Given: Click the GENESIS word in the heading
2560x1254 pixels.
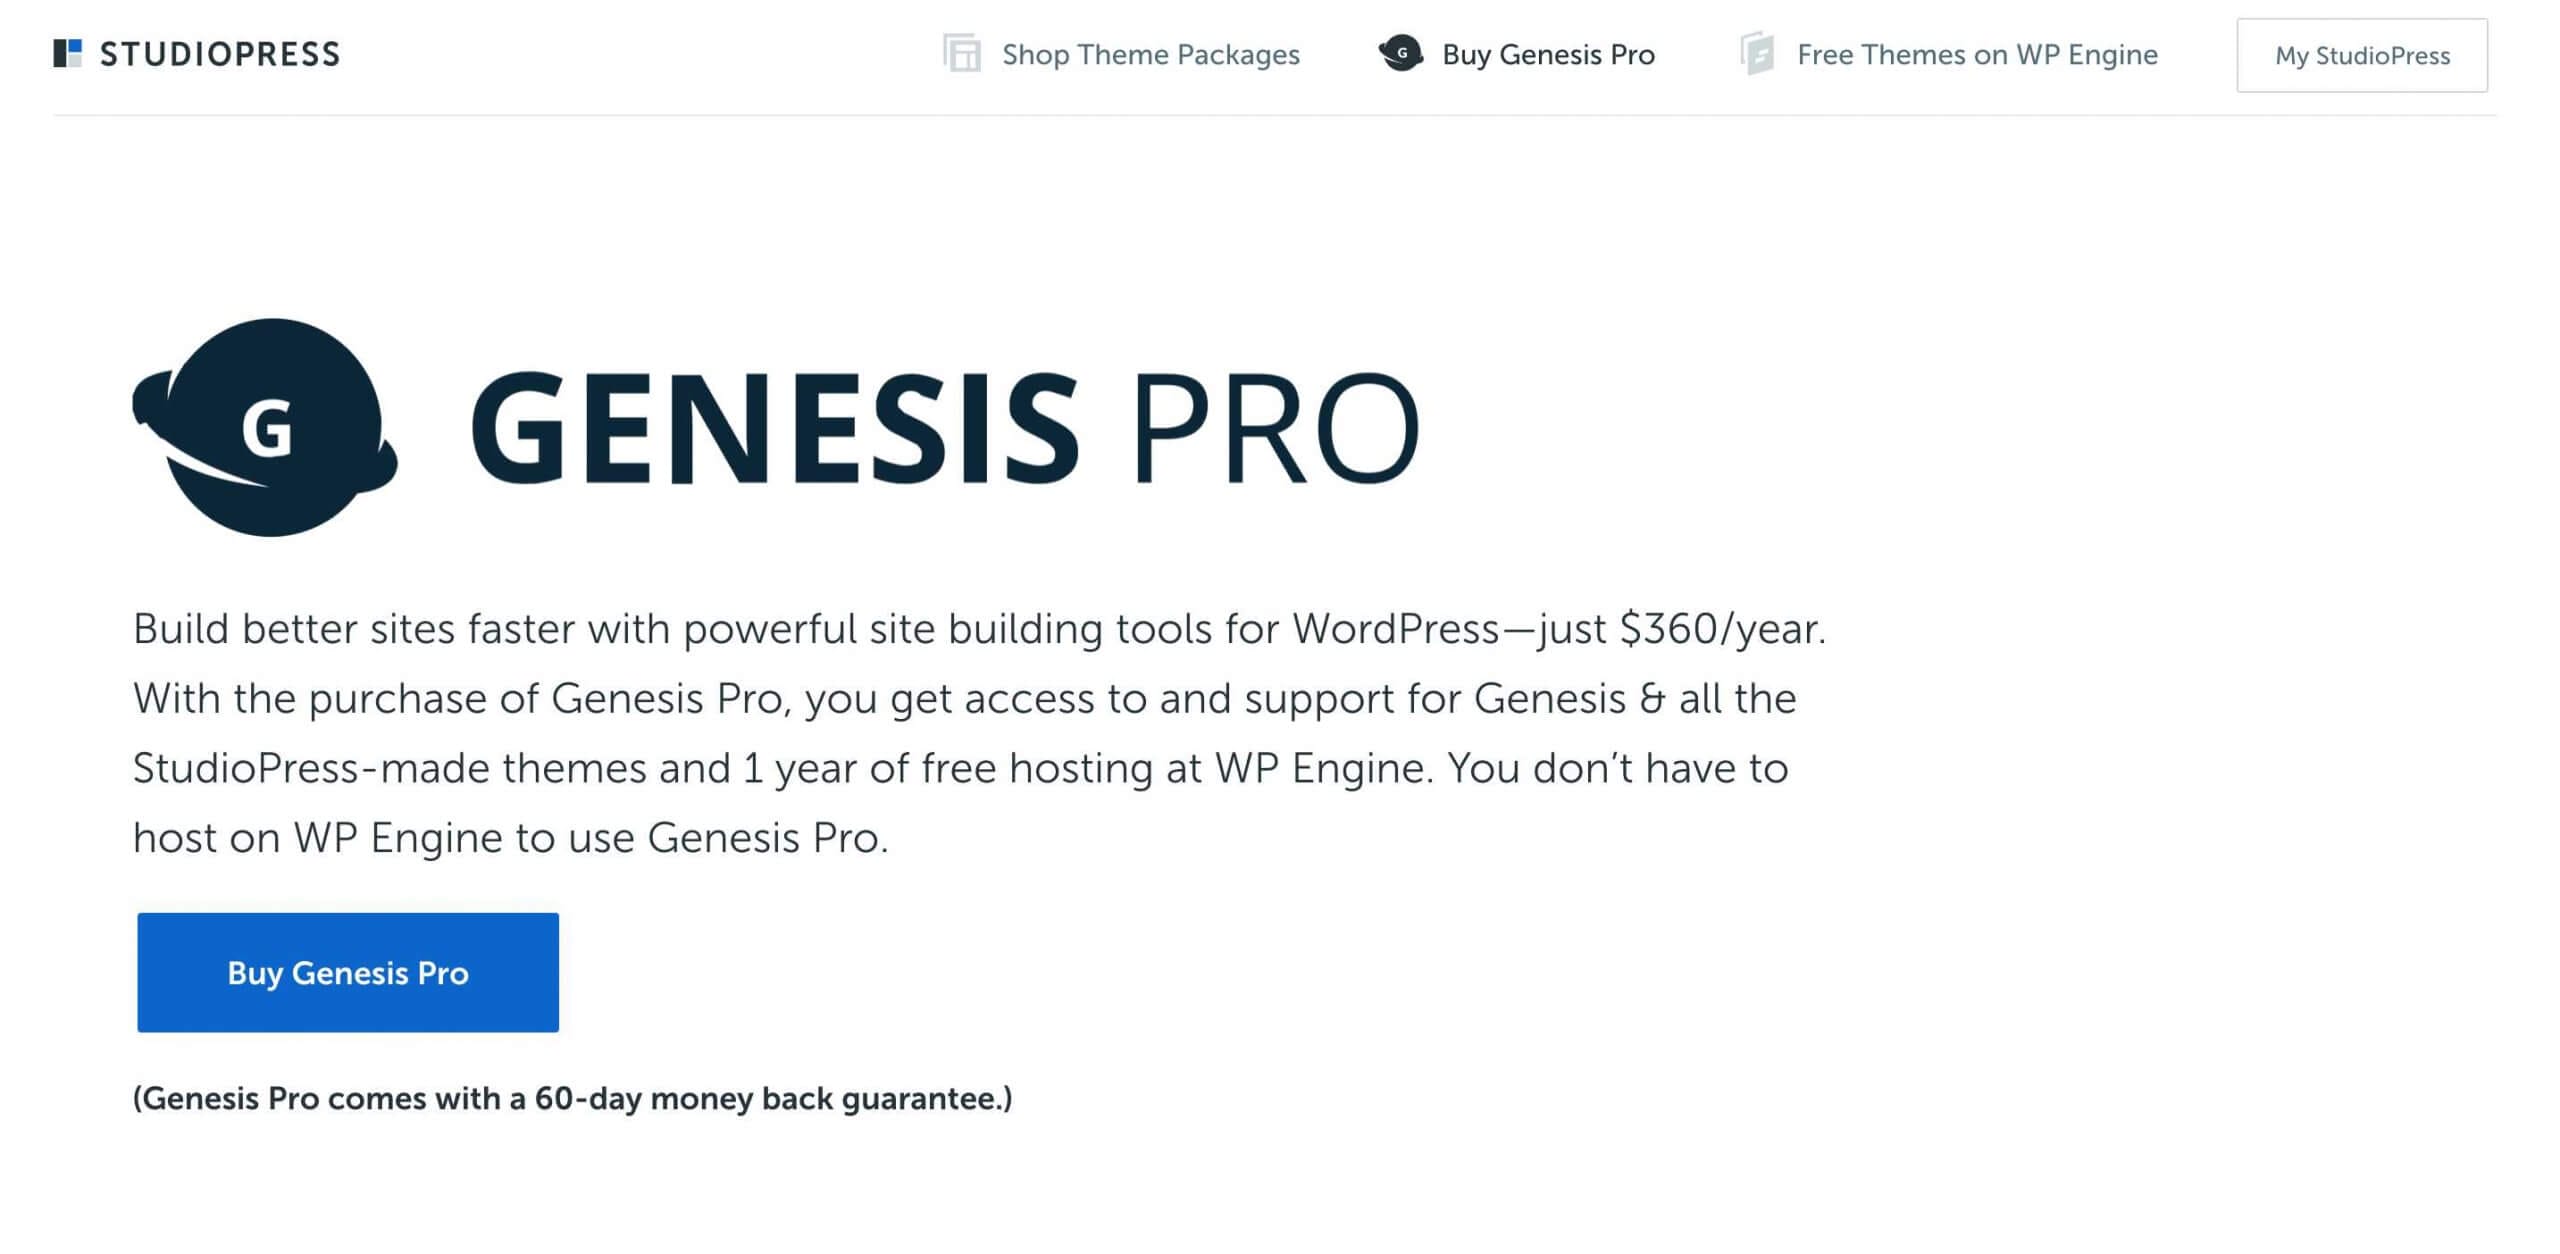Looking at the screenshot, I should tap(775, 428).
